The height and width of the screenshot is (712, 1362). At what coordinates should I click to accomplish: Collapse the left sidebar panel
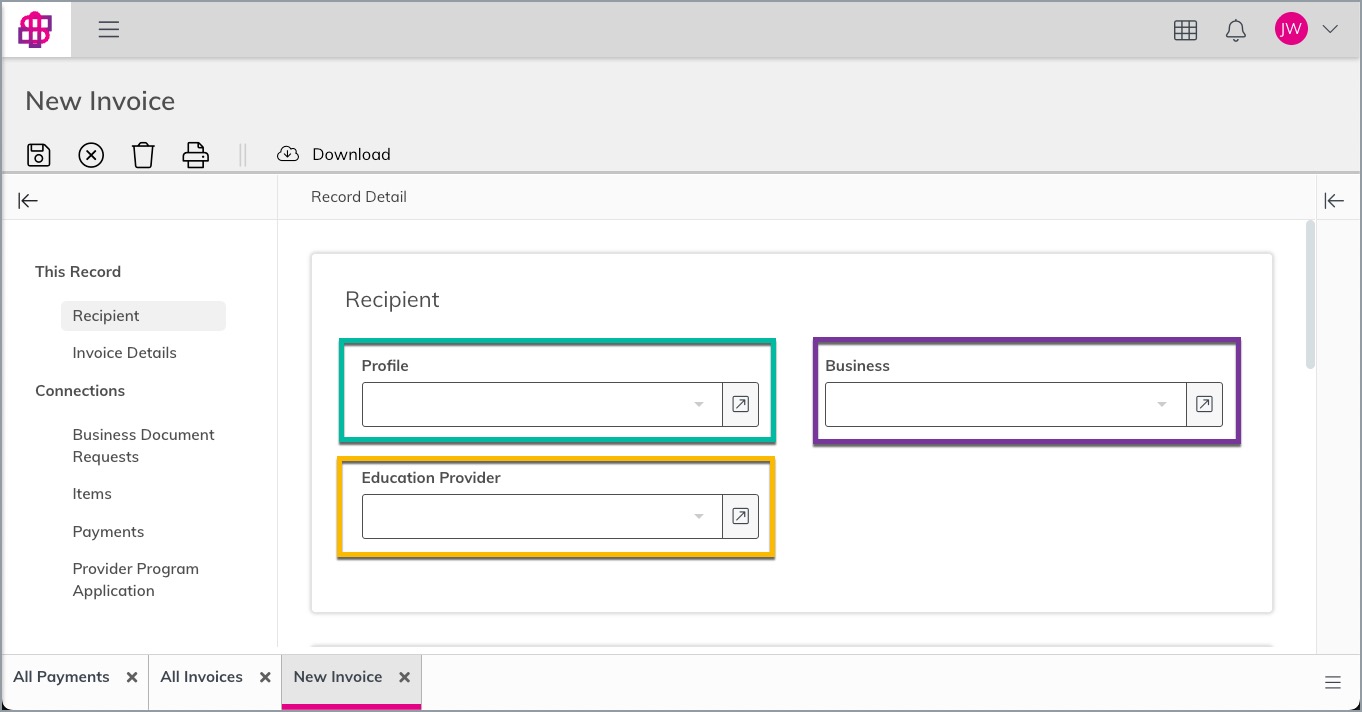[28, 201]
